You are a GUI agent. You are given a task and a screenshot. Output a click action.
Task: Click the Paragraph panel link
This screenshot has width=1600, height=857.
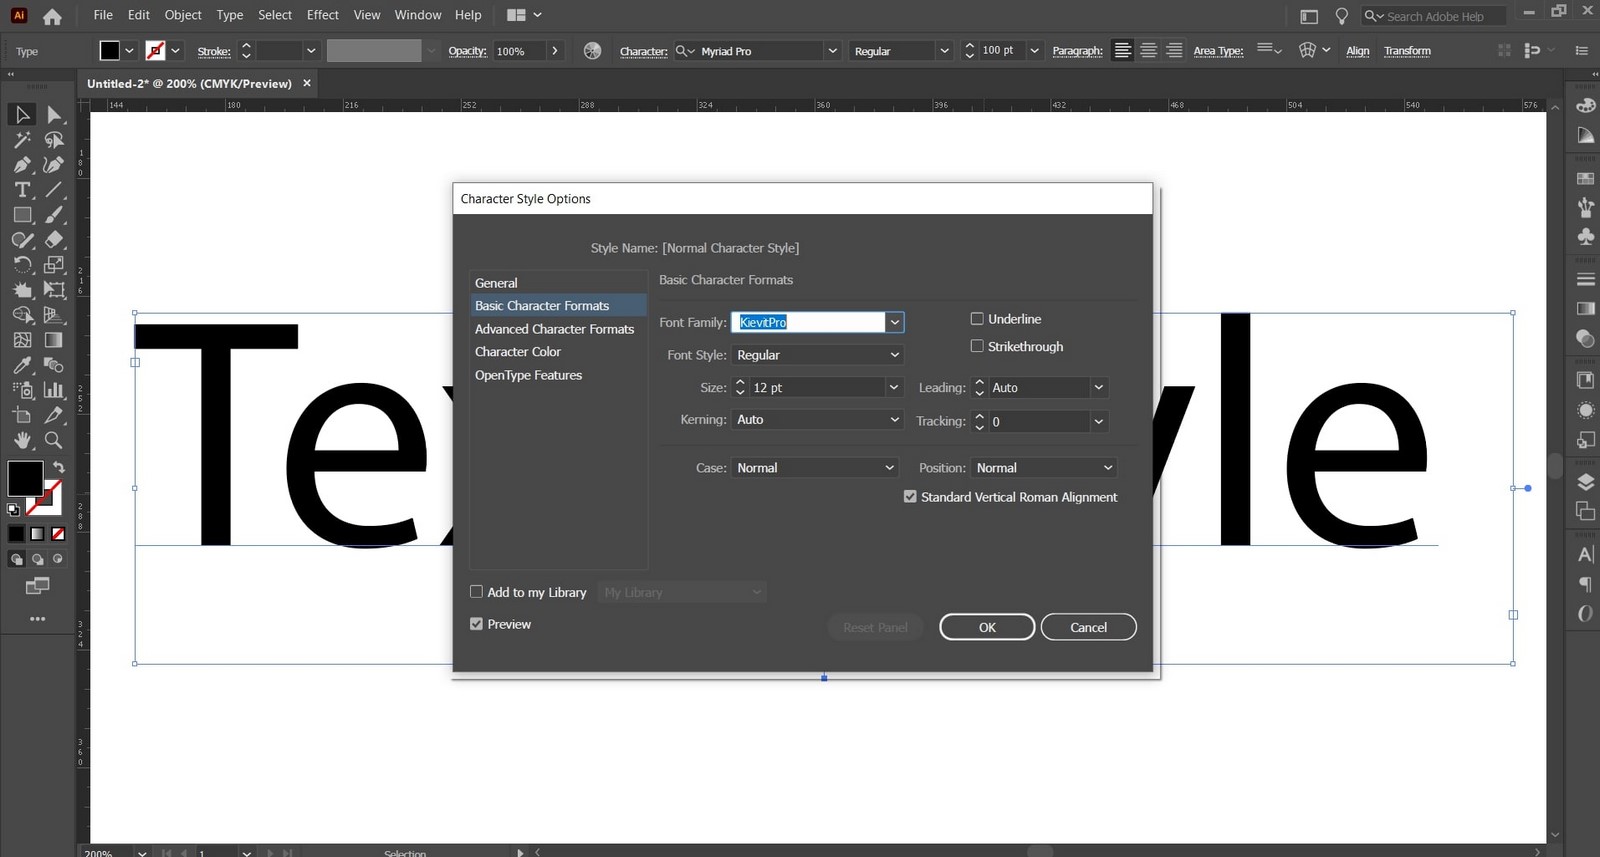point(1077,51)
